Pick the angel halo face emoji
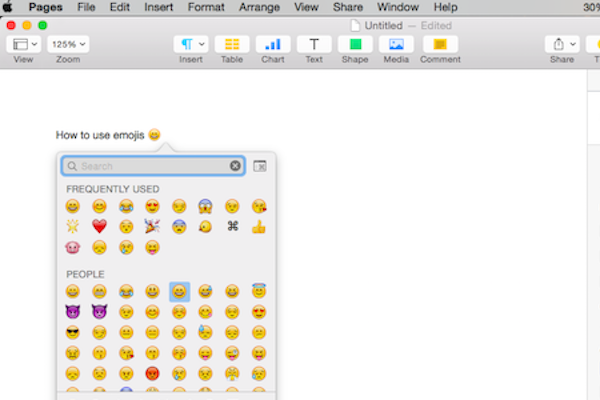600x400 pixels. 259,291
